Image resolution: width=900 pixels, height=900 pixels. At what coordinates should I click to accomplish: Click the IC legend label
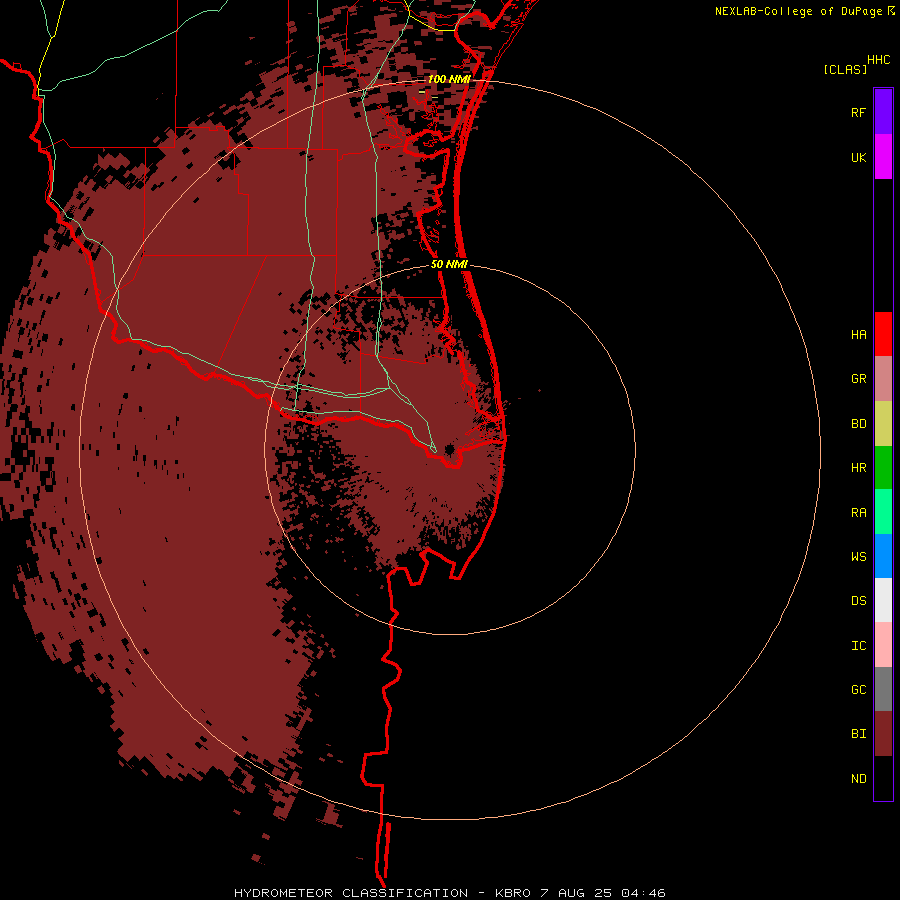[x=858, y=646]
